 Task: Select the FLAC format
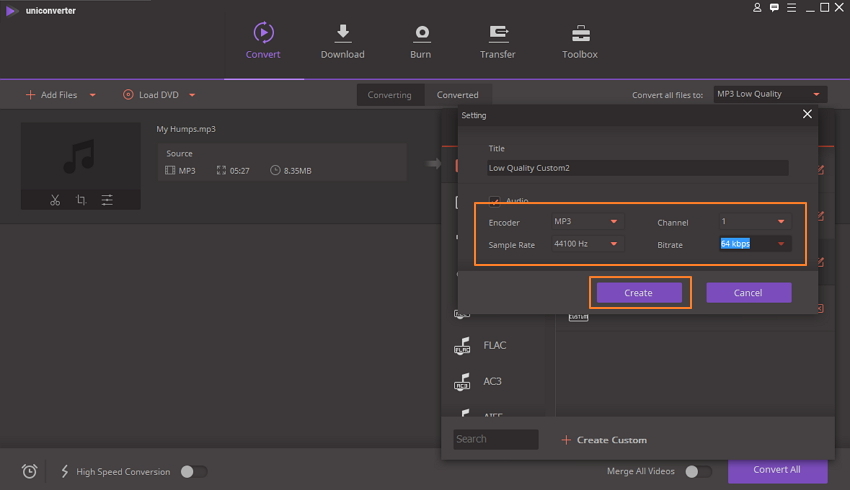(494, 345)
